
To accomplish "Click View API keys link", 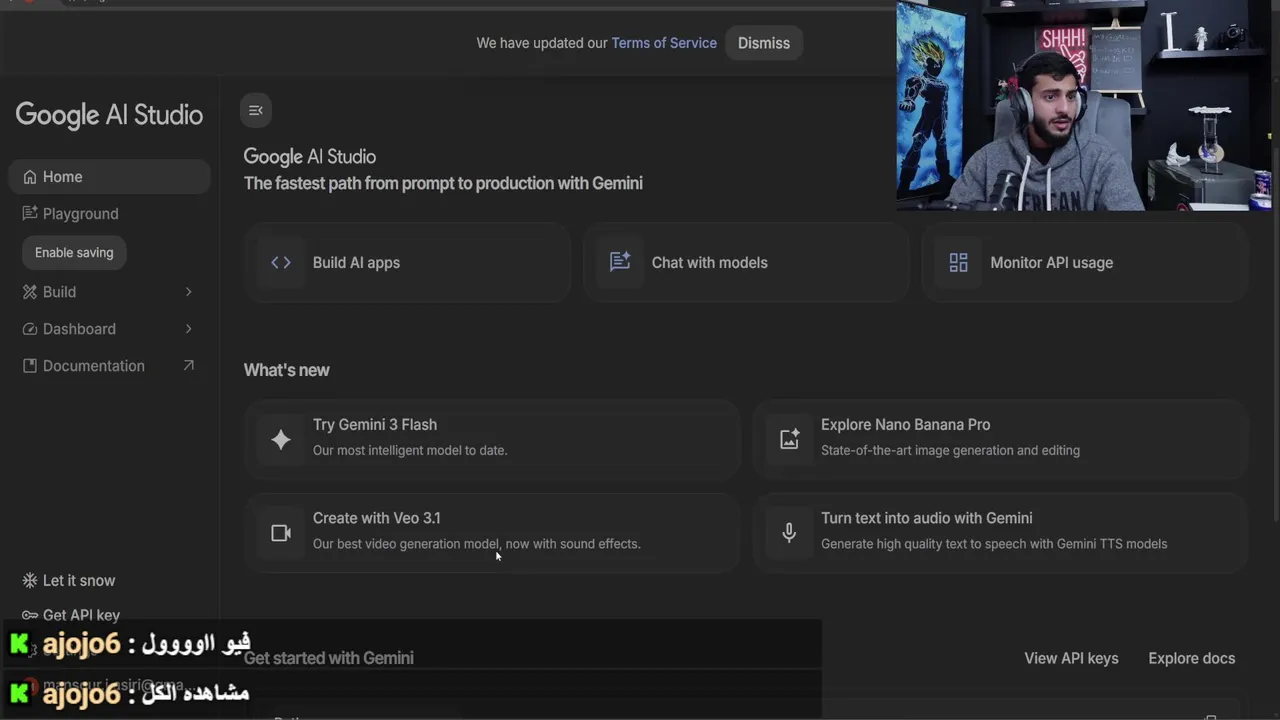I will (1071, 658).
